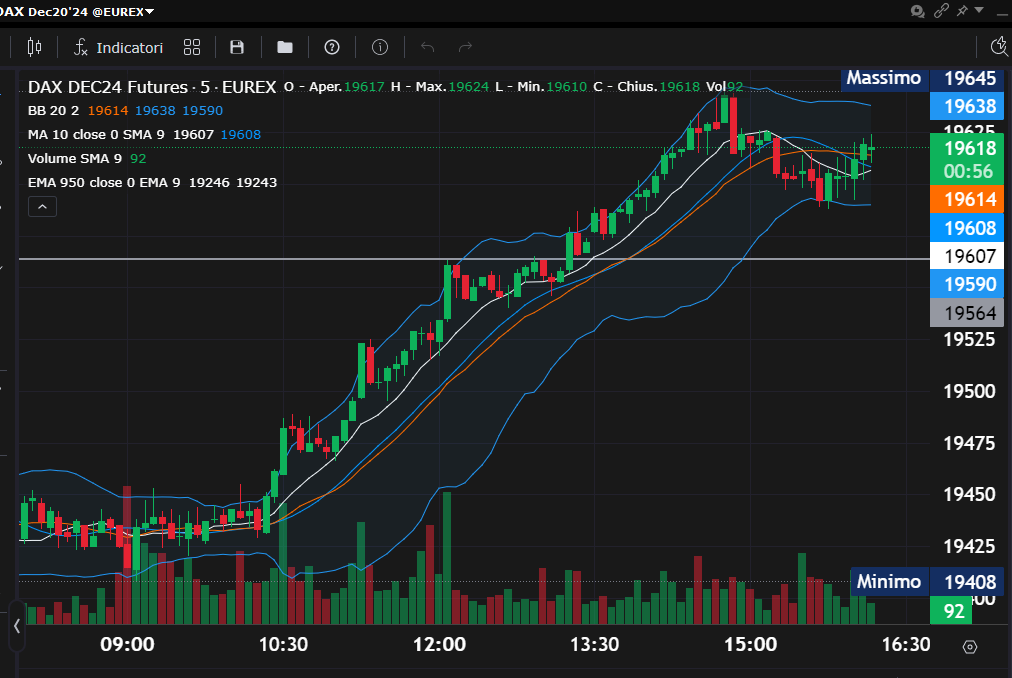
Task: Redo the last chart action
Action: (465, 47)
